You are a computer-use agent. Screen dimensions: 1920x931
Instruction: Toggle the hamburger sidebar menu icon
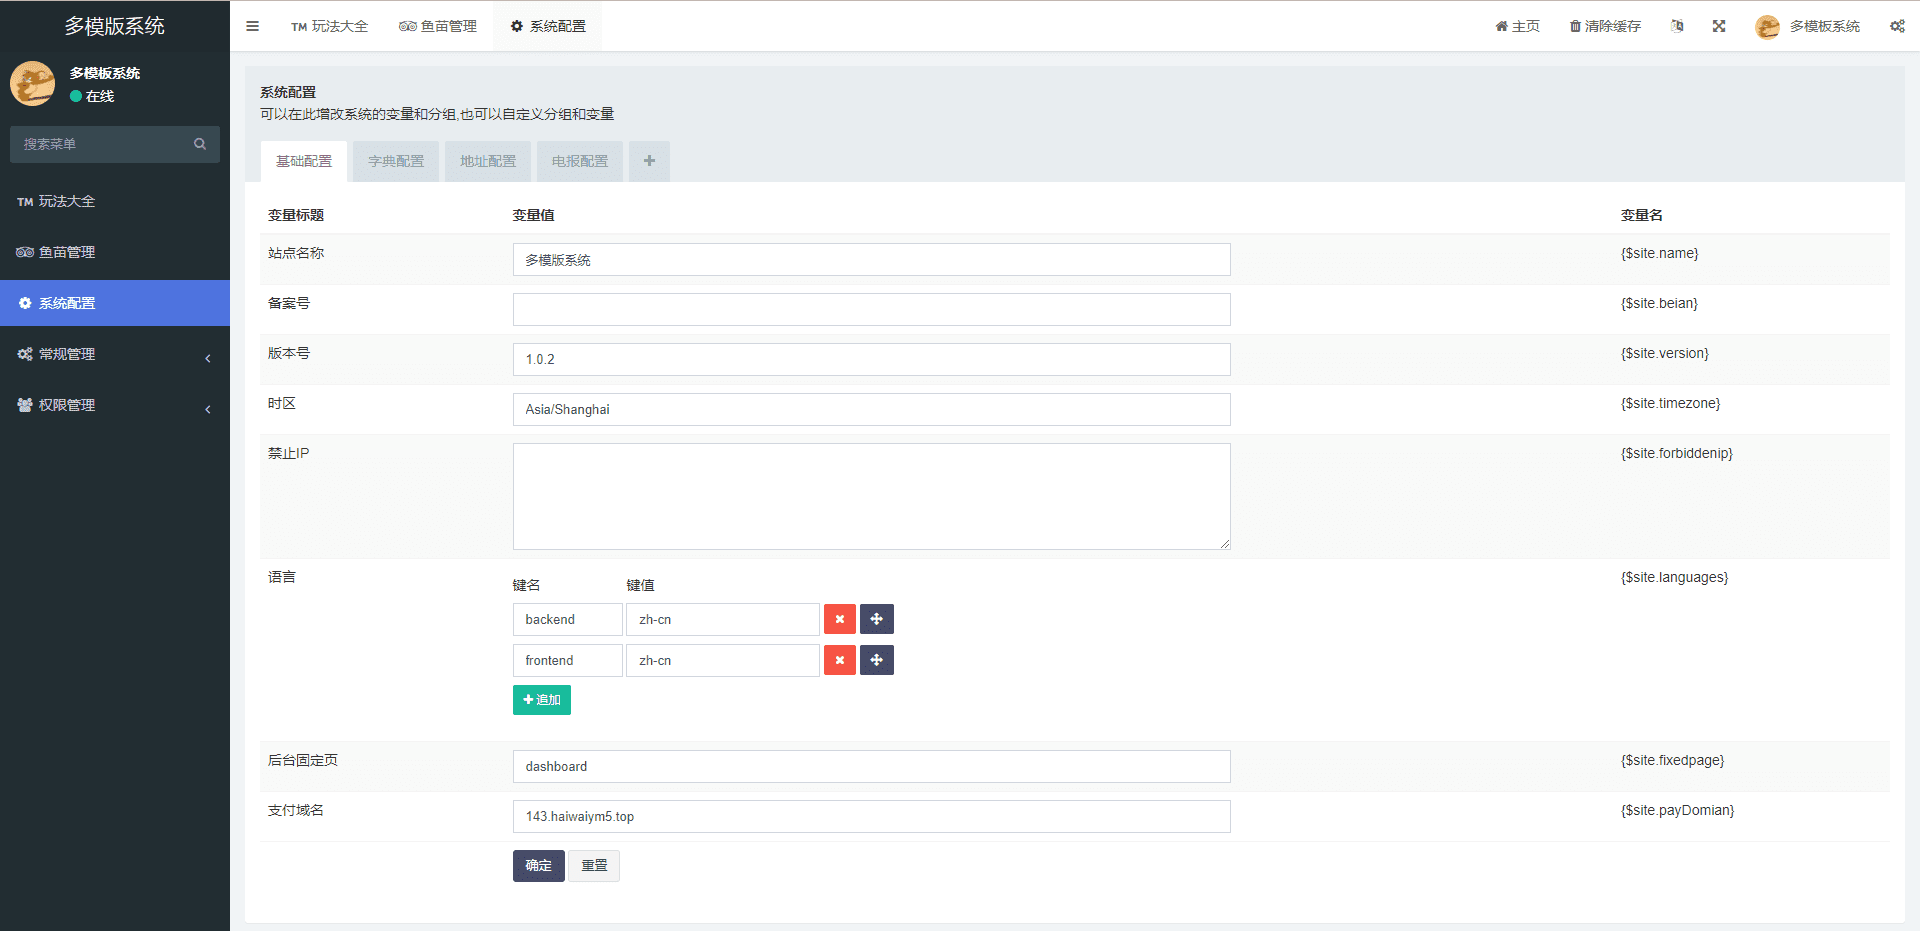(252, 26)
